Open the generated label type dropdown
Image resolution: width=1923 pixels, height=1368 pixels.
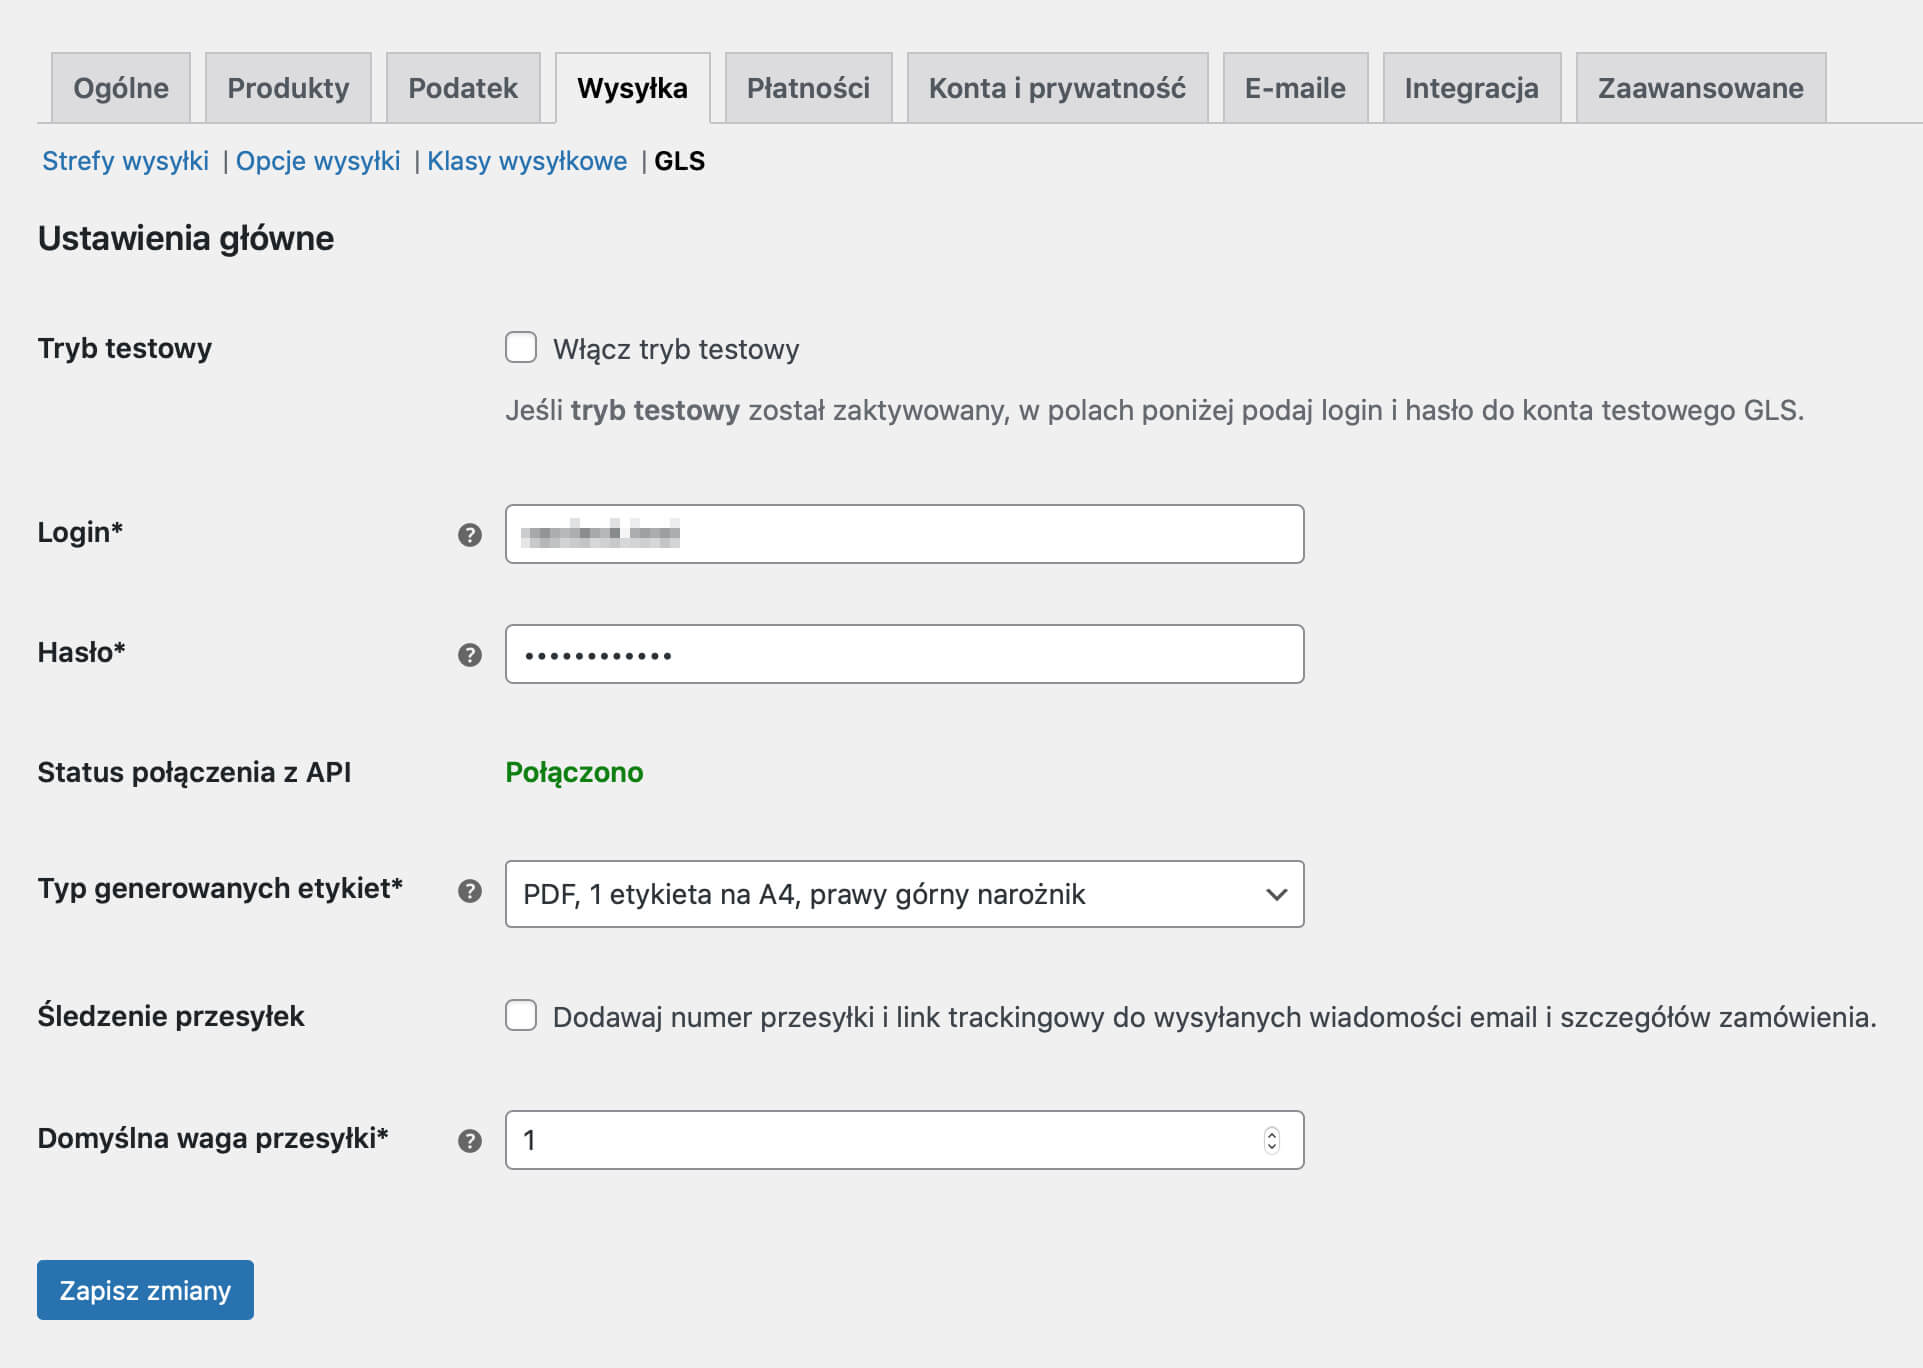click(904, 894)
